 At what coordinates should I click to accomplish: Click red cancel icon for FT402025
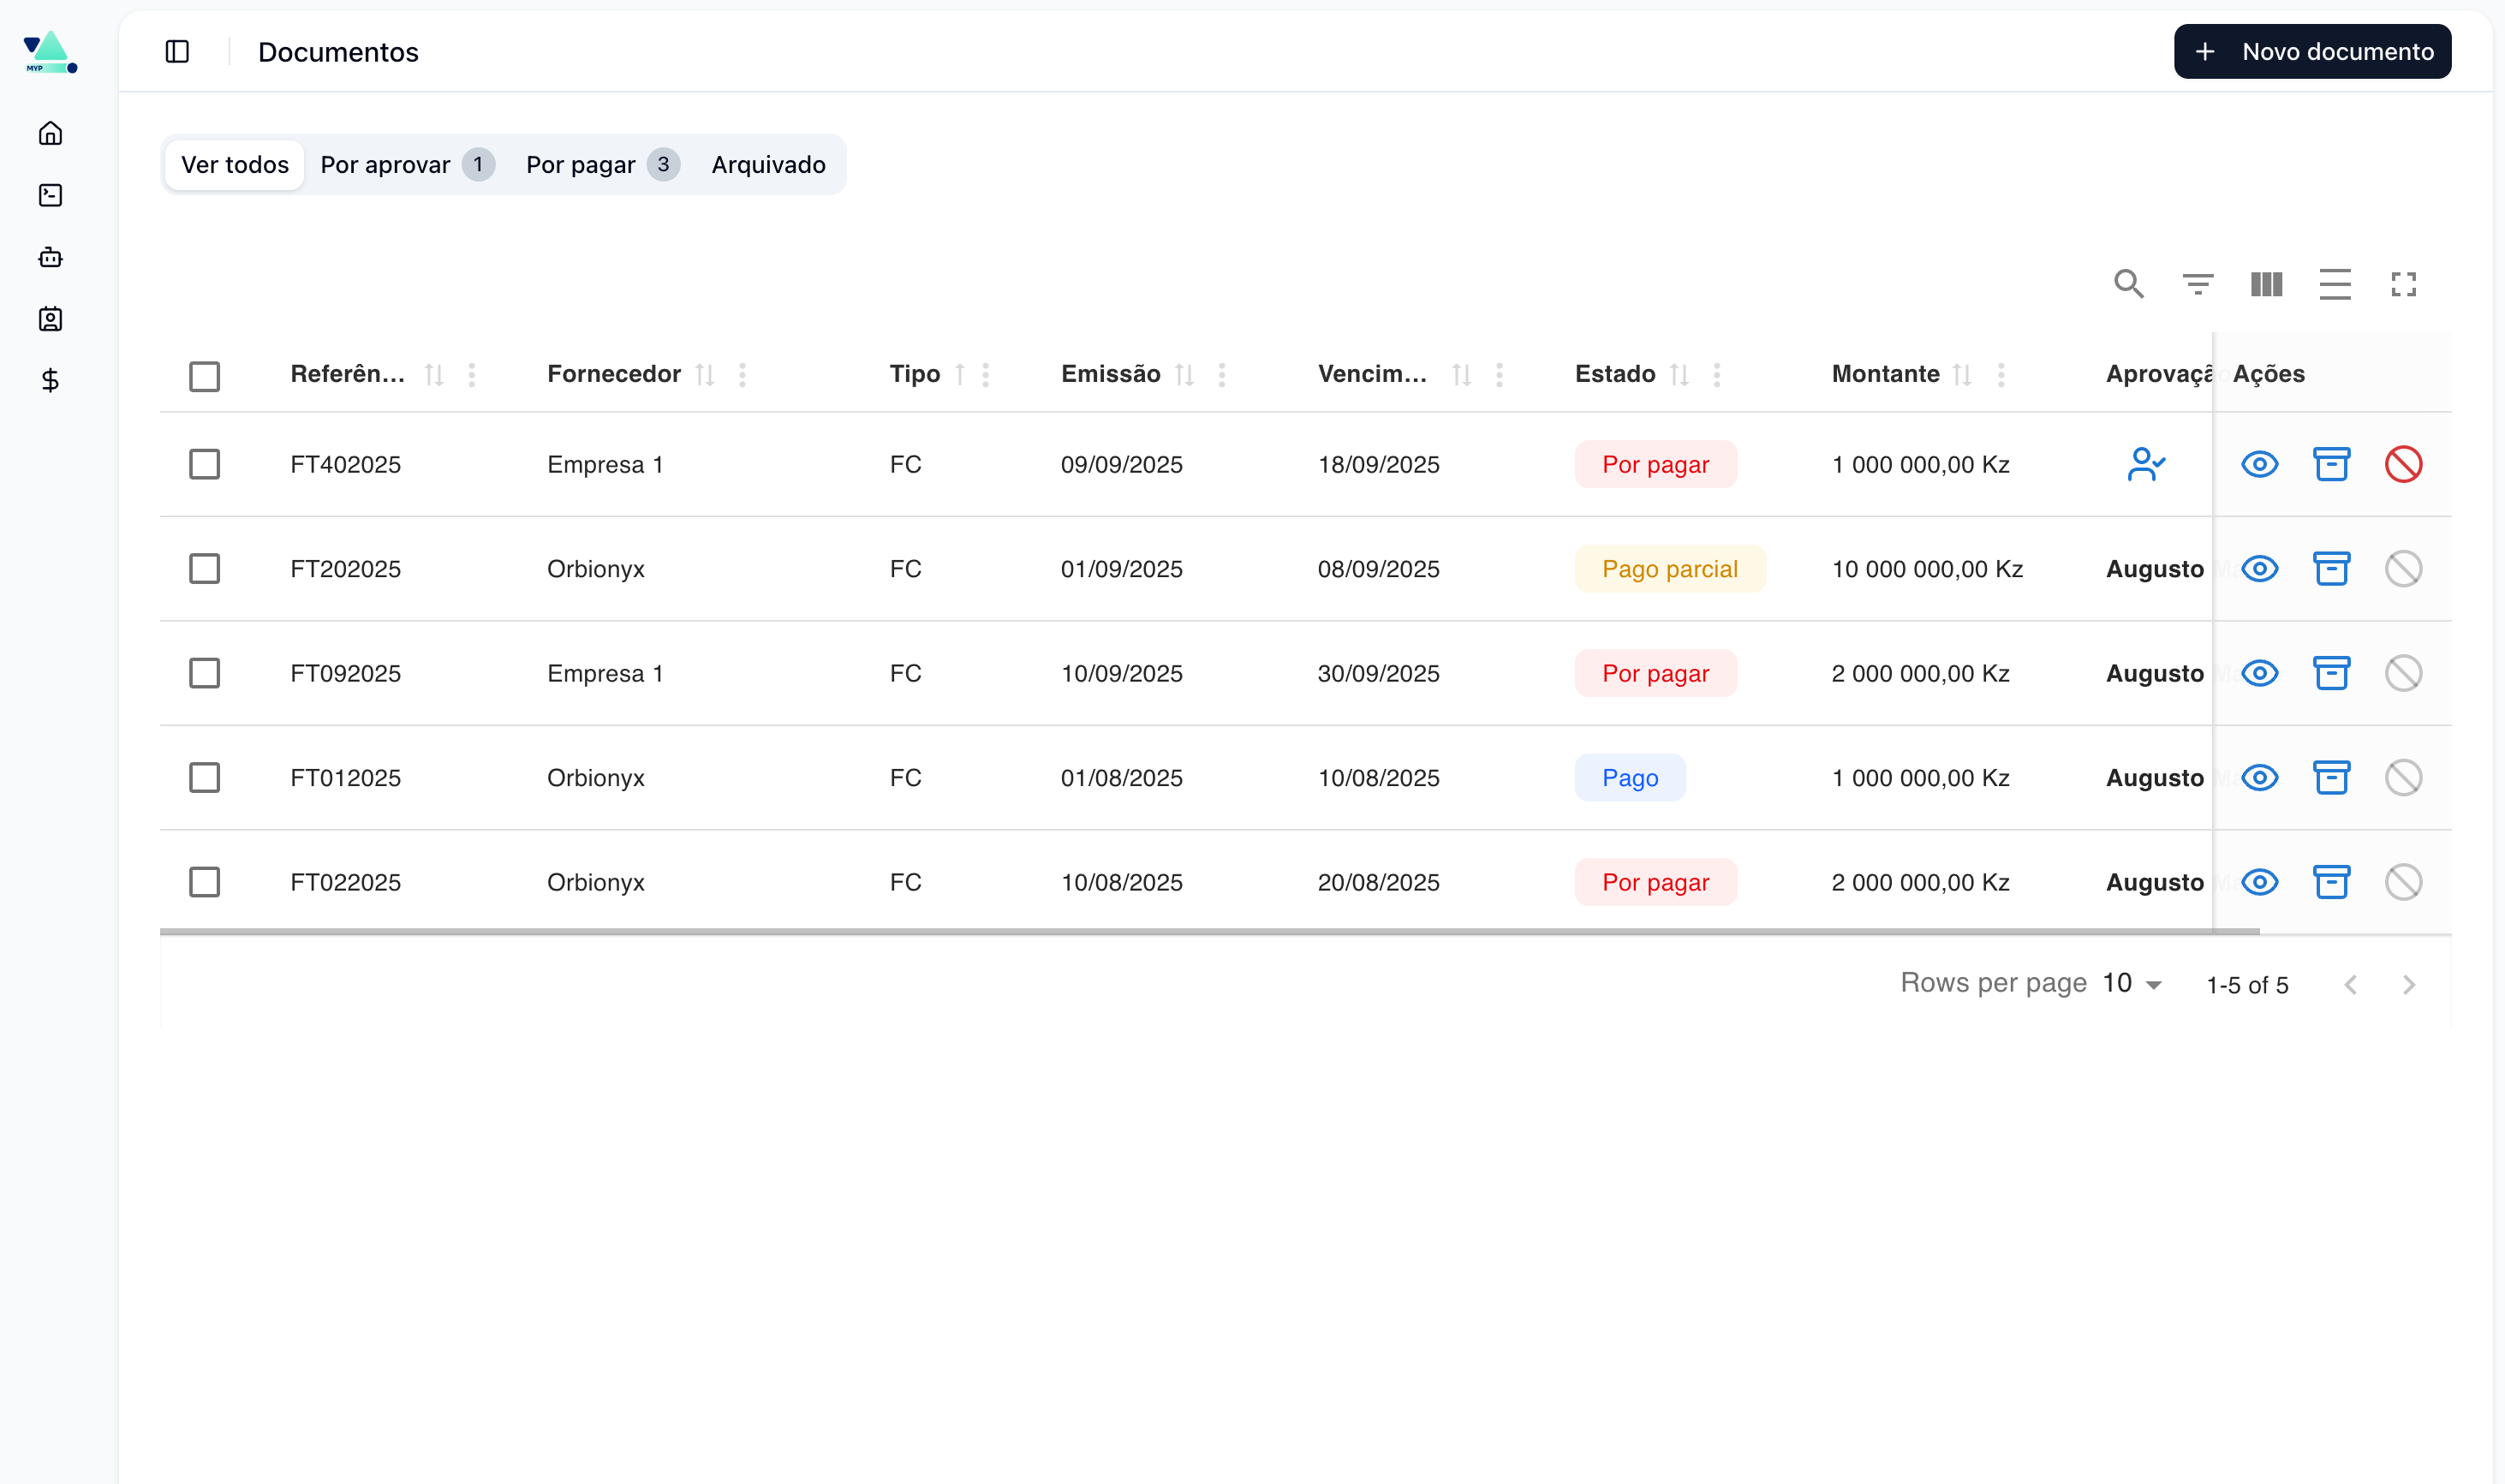coord(2403,464)
